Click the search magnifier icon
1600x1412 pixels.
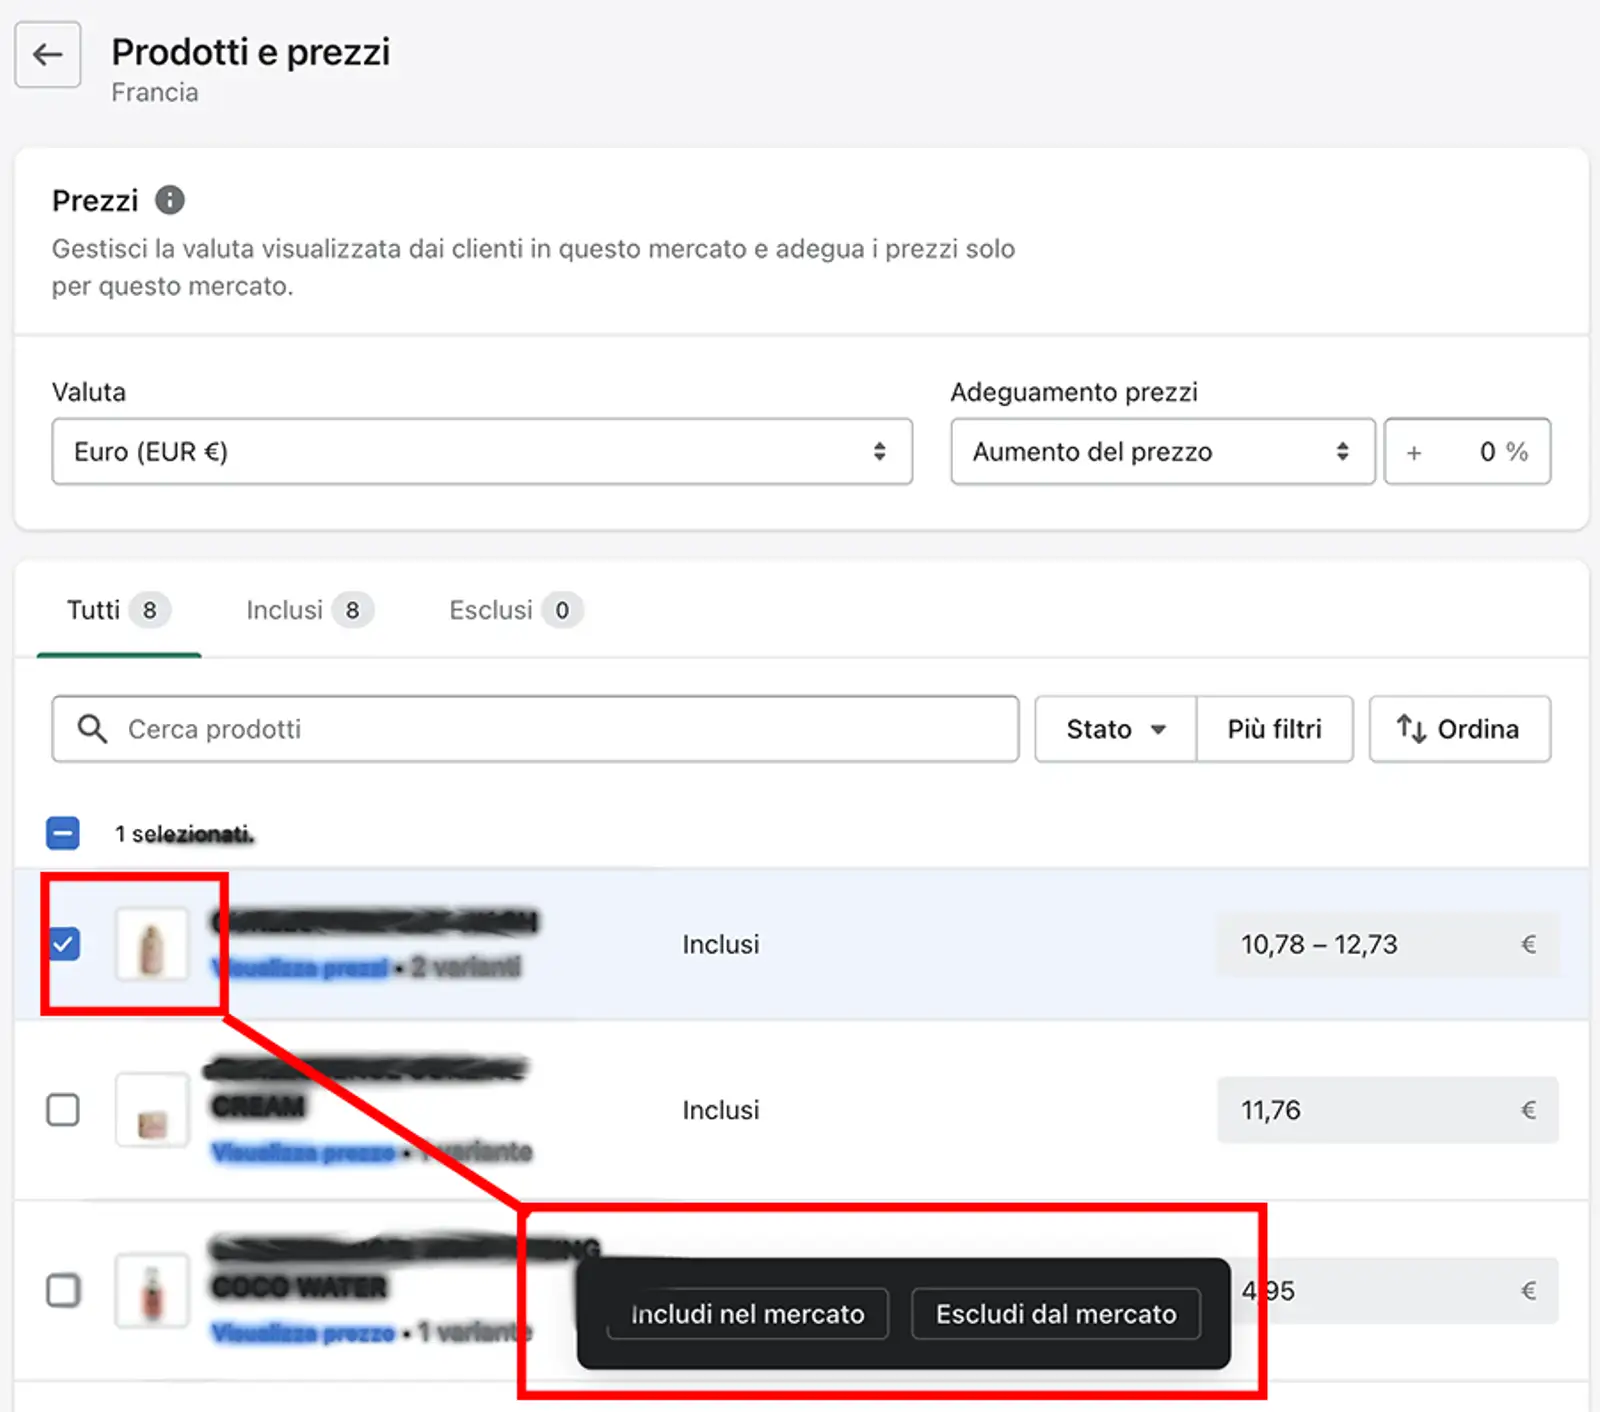[x=92, y=729]
